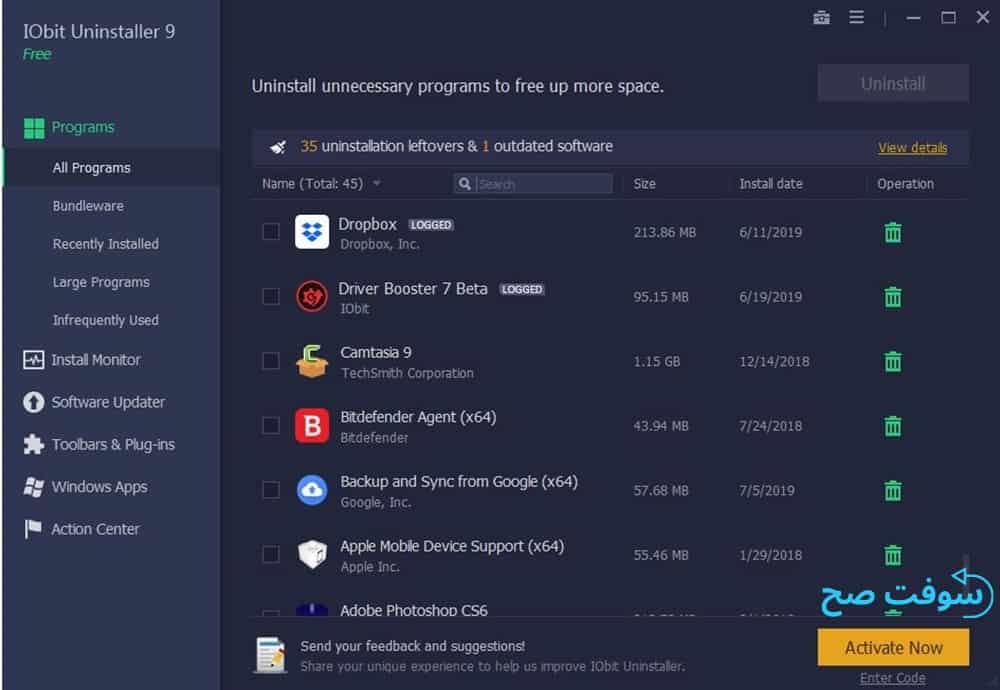Click the TechSmith Corporation publisher text
This screenshot has height=690, width=1000.
coord(407,373)
